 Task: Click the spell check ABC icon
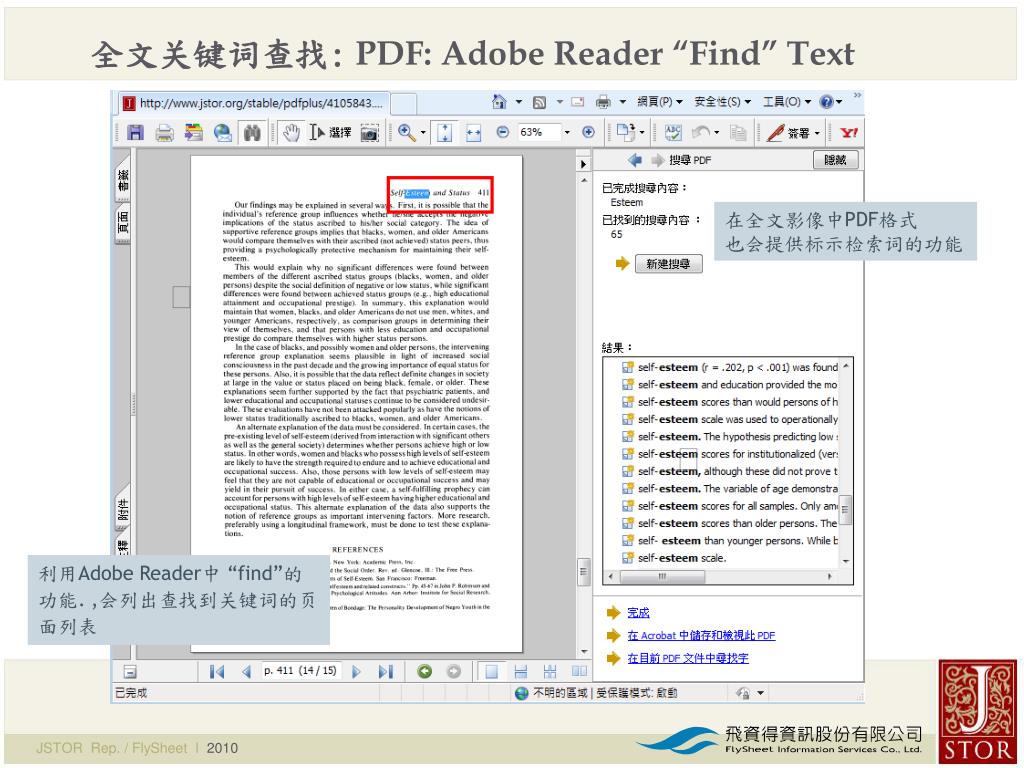[673, 133]
